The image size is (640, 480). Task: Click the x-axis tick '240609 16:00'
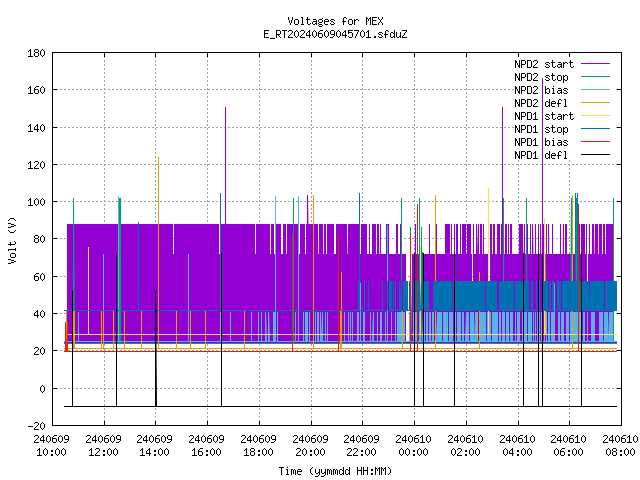tap(207, 446)
